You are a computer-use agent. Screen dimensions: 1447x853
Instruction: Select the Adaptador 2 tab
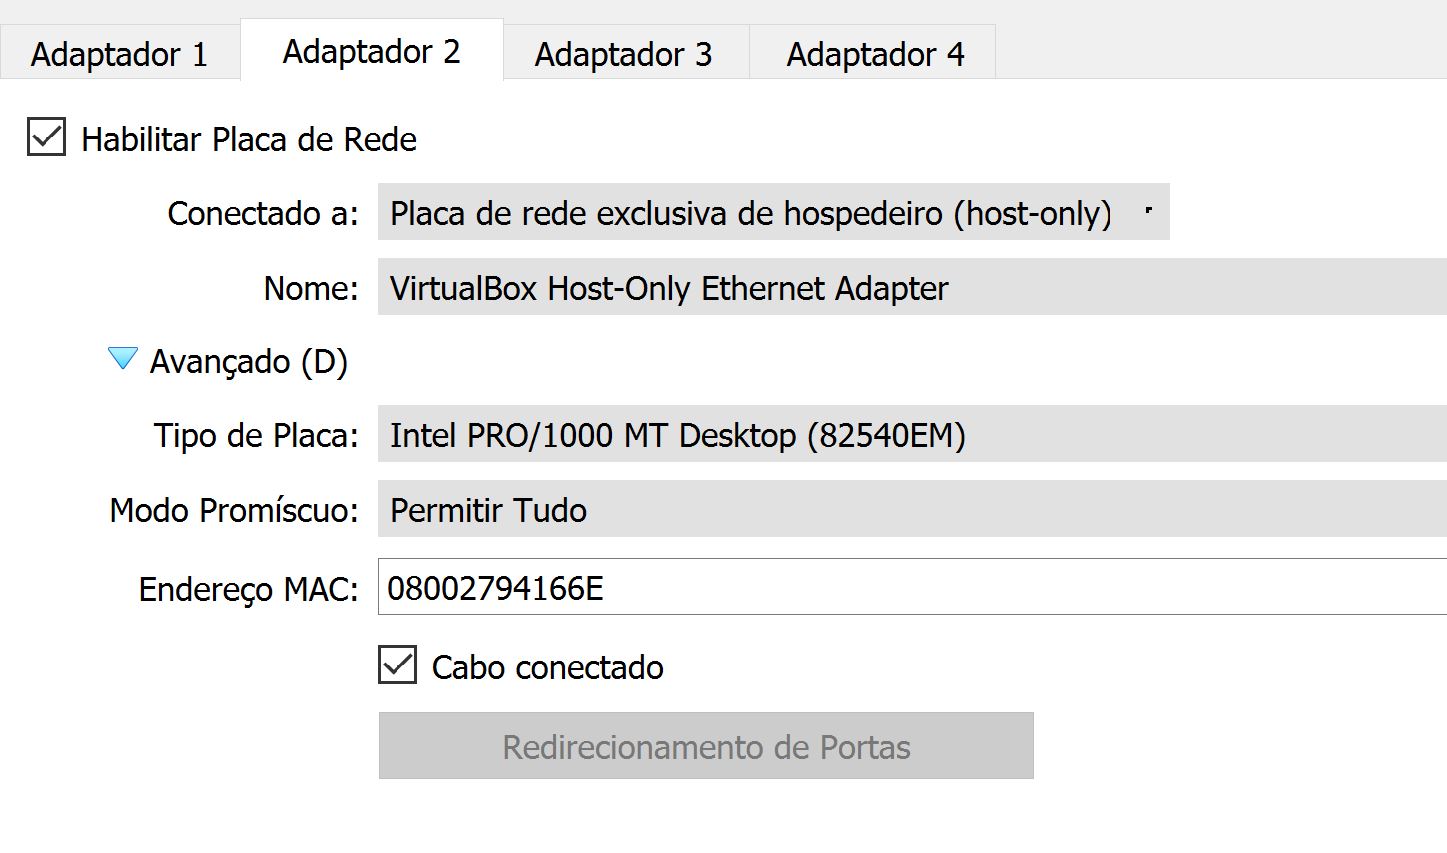(x=372, y=50)
